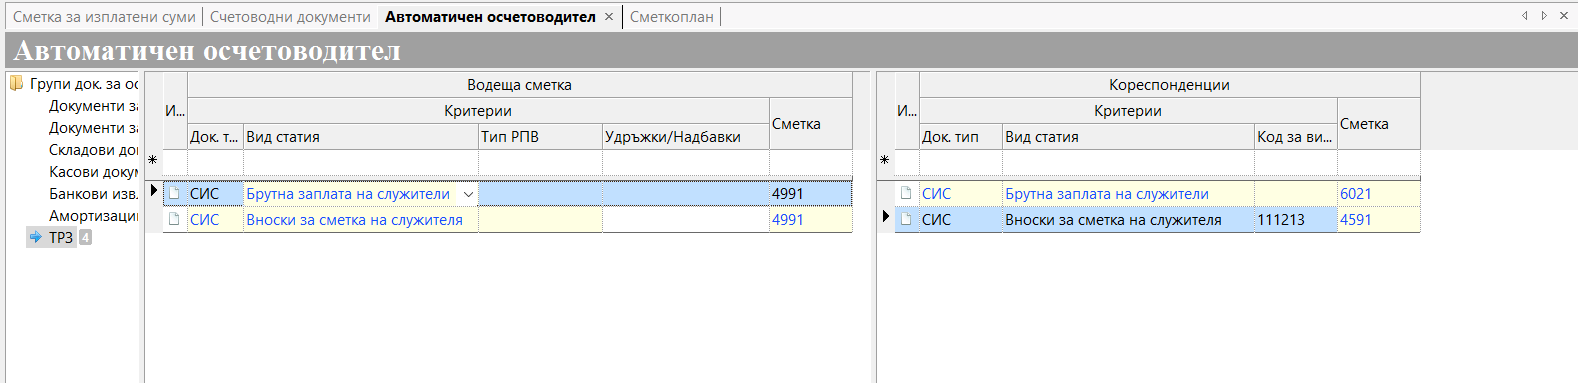Sort by Док. тип column in Кореспонденции
Screen dimensions: 1578x383
[961, 137]
